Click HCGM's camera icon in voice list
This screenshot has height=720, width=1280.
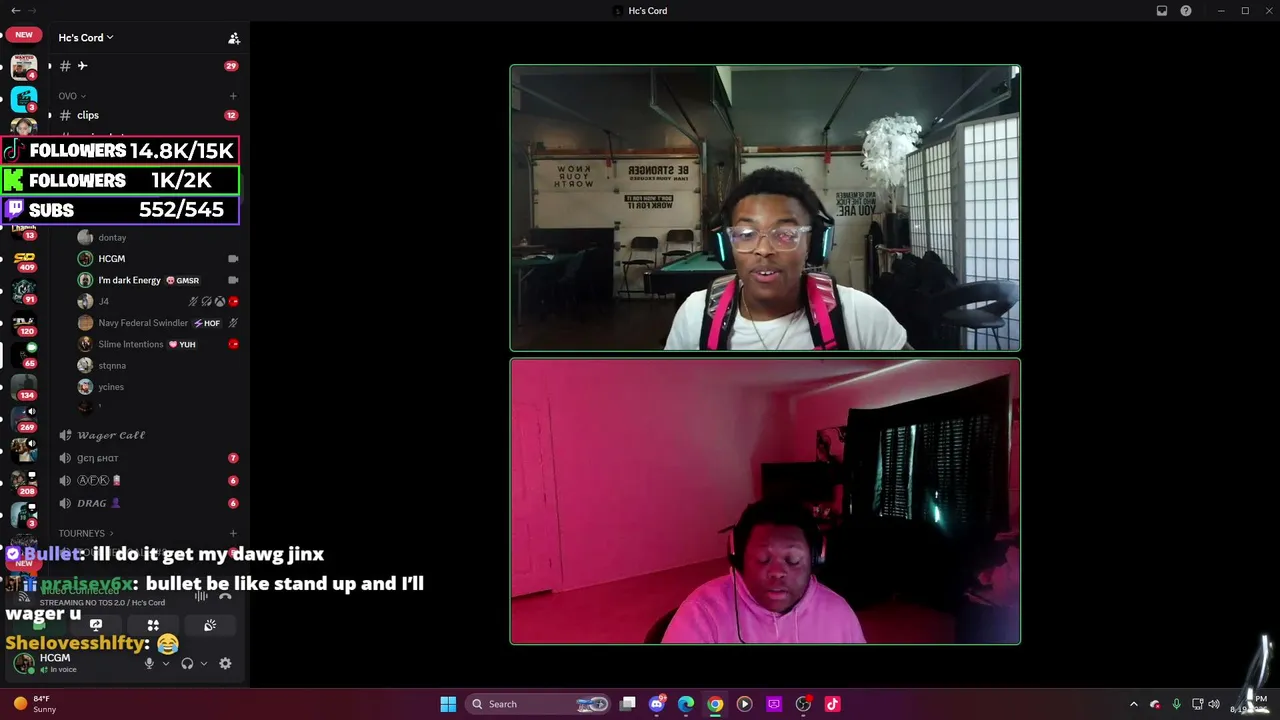(x=233, y=259)
